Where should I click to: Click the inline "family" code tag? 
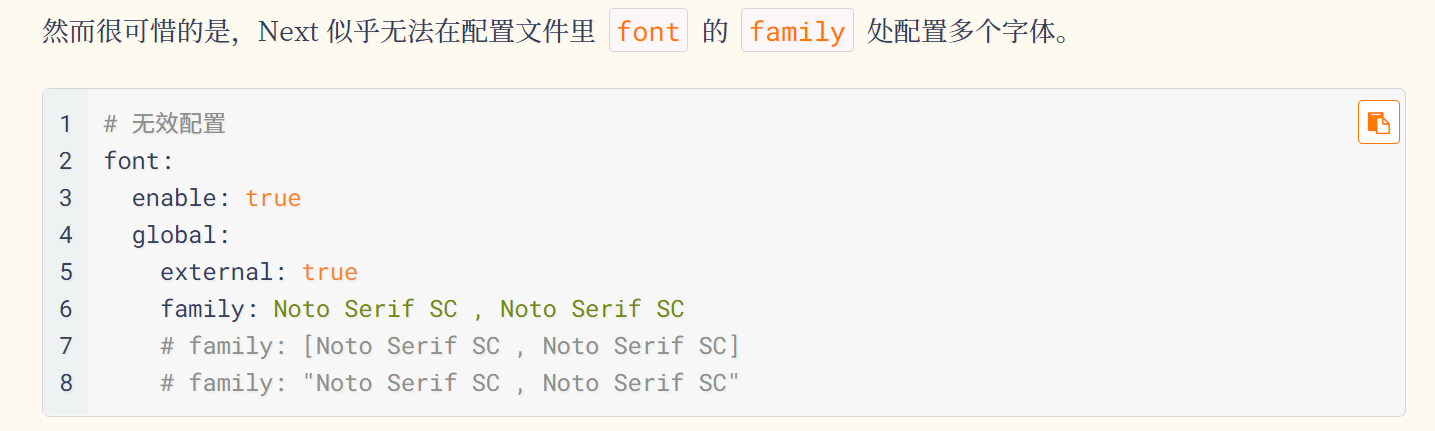coord(796,32)
